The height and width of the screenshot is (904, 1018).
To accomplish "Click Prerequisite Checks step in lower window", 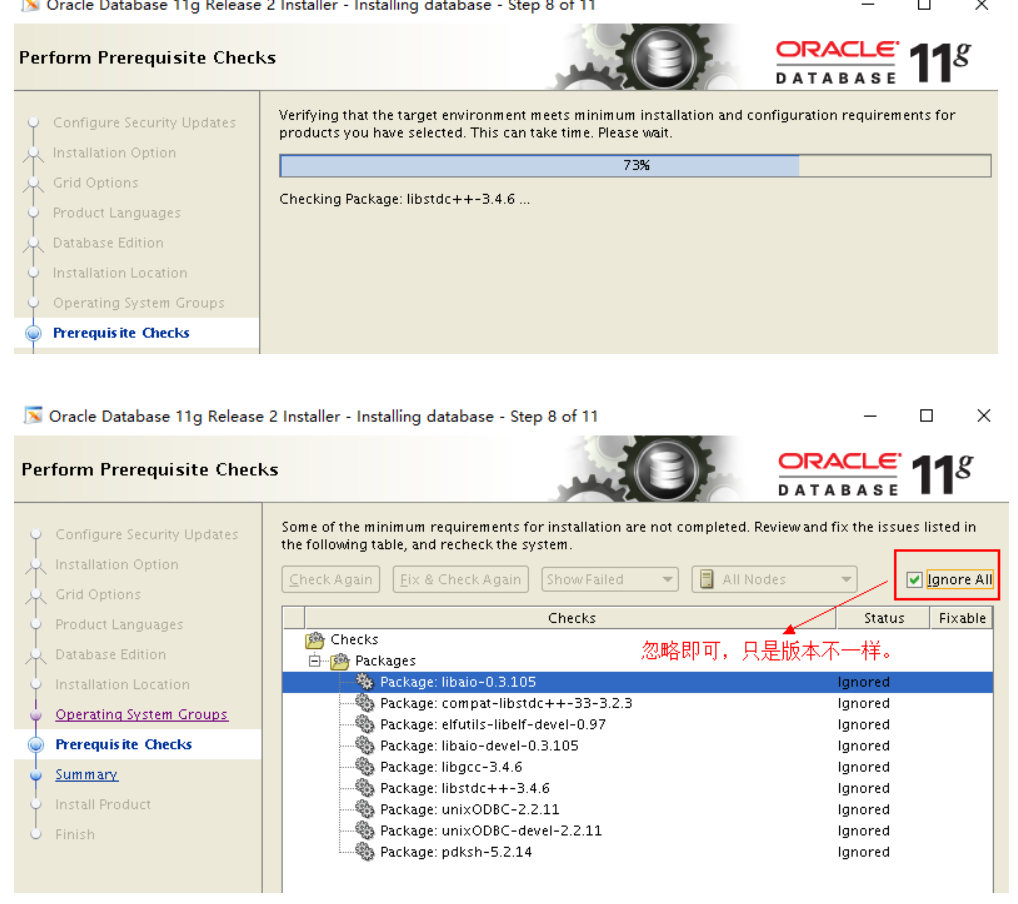I will pyautogui.click(x=123, y=744).
